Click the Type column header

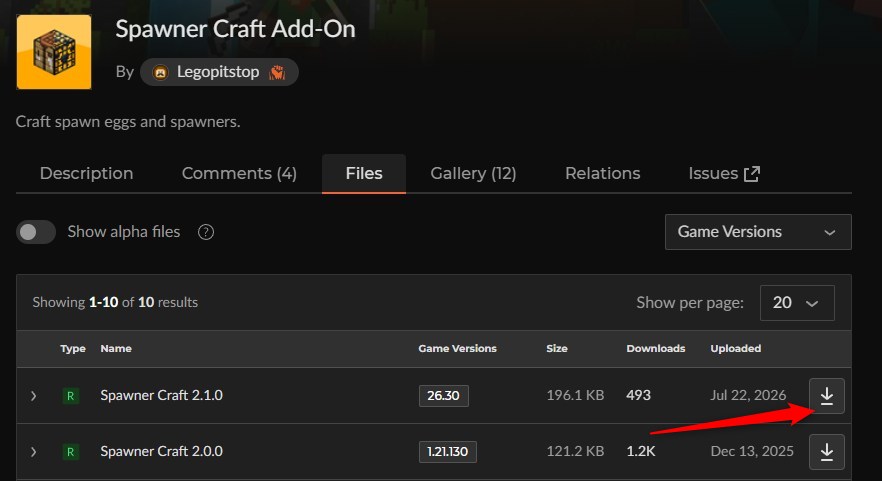click(x=73, y=349)
